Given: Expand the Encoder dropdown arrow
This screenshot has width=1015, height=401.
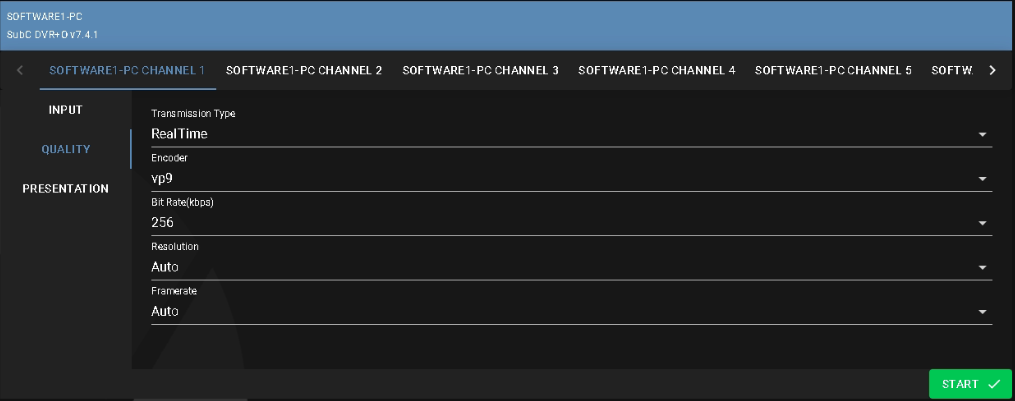Looking at the screenshot, I should click(x=982, y=179).
